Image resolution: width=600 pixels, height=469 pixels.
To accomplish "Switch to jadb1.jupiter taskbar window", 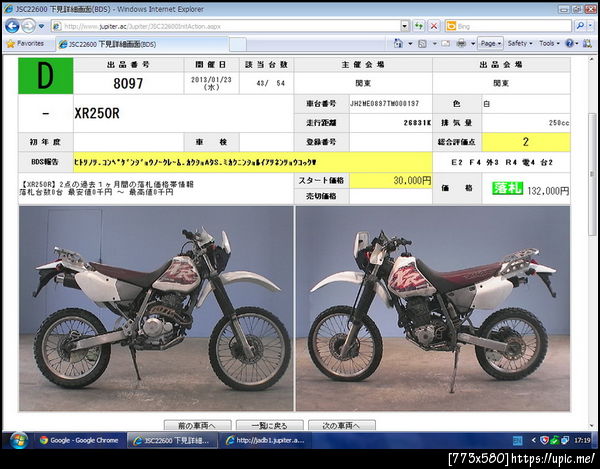I will click(265, 440).
